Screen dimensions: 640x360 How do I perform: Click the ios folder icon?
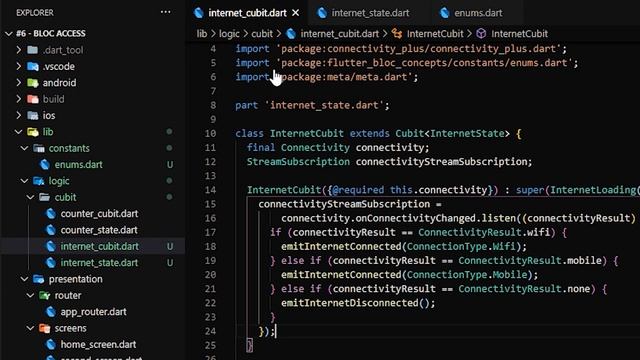pos(33,115)
